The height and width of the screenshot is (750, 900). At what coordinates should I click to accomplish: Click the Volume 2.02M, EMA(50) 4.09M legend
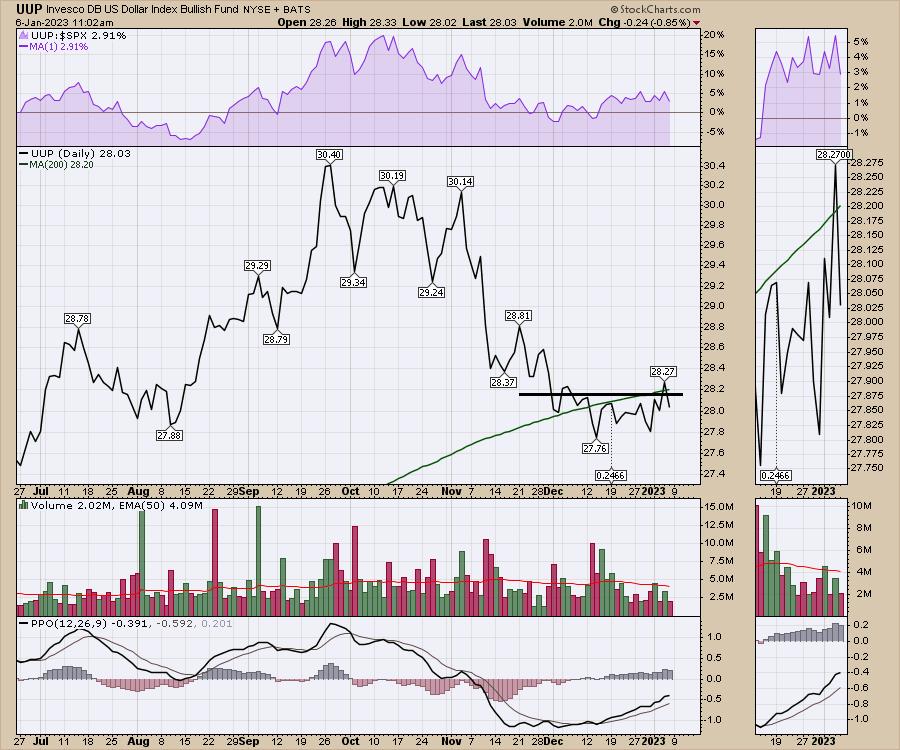[x=117, y=506]
